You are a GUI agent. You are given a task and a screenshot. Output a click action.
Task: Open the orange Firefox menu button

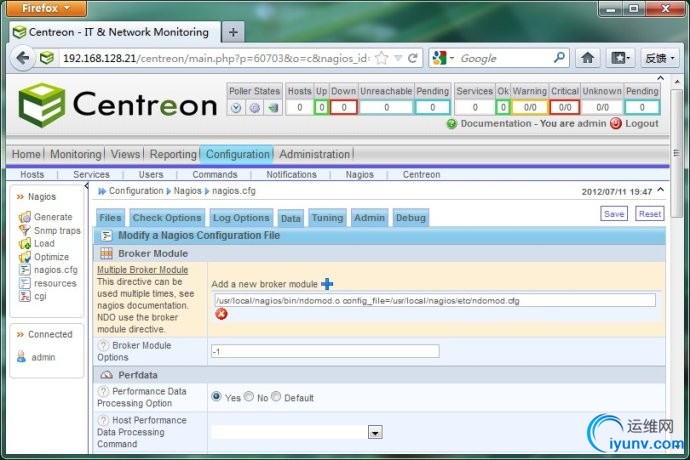[46, 8]
